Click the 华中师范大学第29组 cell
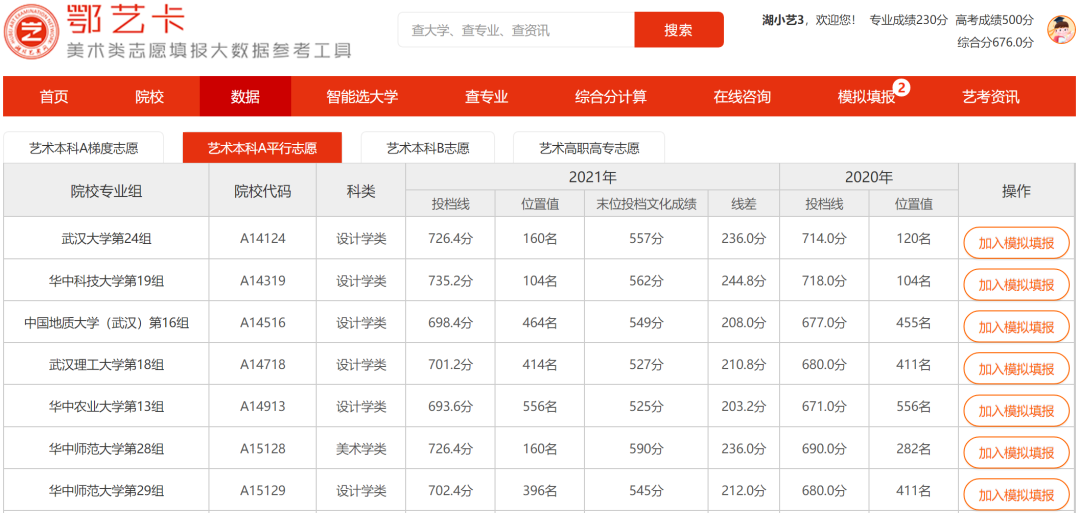The height and width of the screenshot is (513, 1080). [x=106, y=491]
